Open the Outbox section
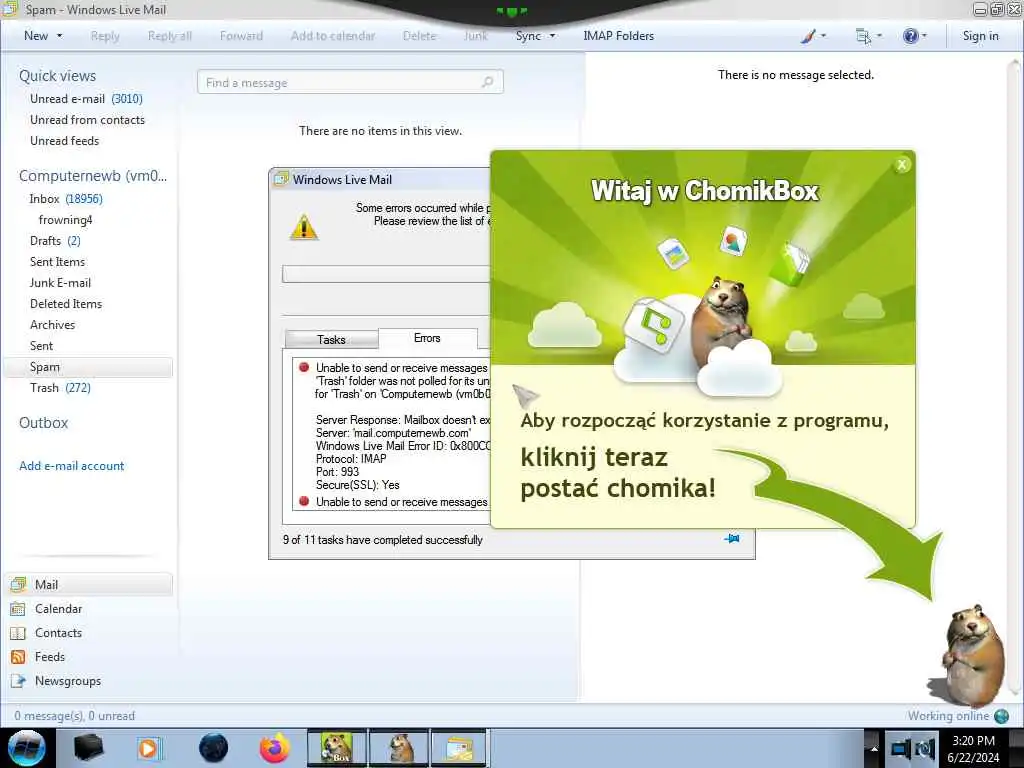The height and width of the screenshot is (768, 1024). coord(44,423)
